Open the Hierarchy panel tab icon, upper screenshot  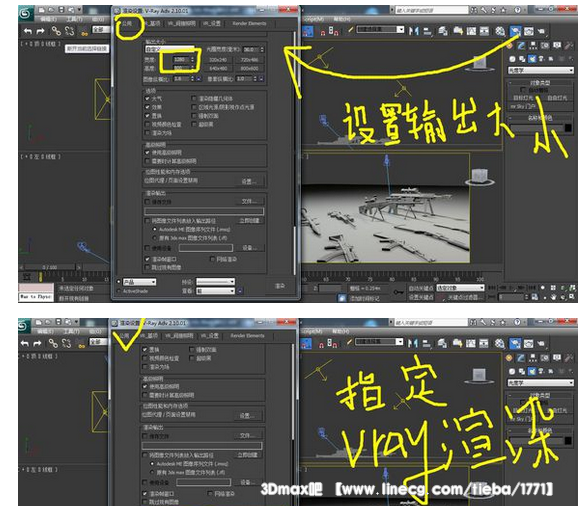tap(533, 46)
